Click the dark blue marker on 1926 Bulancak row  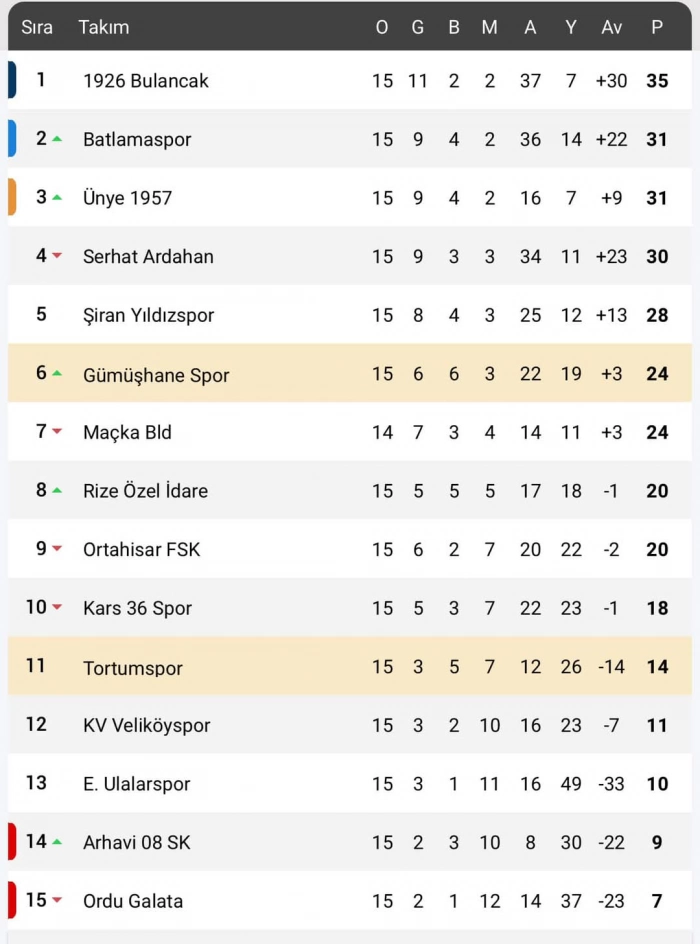coord(12,79)
